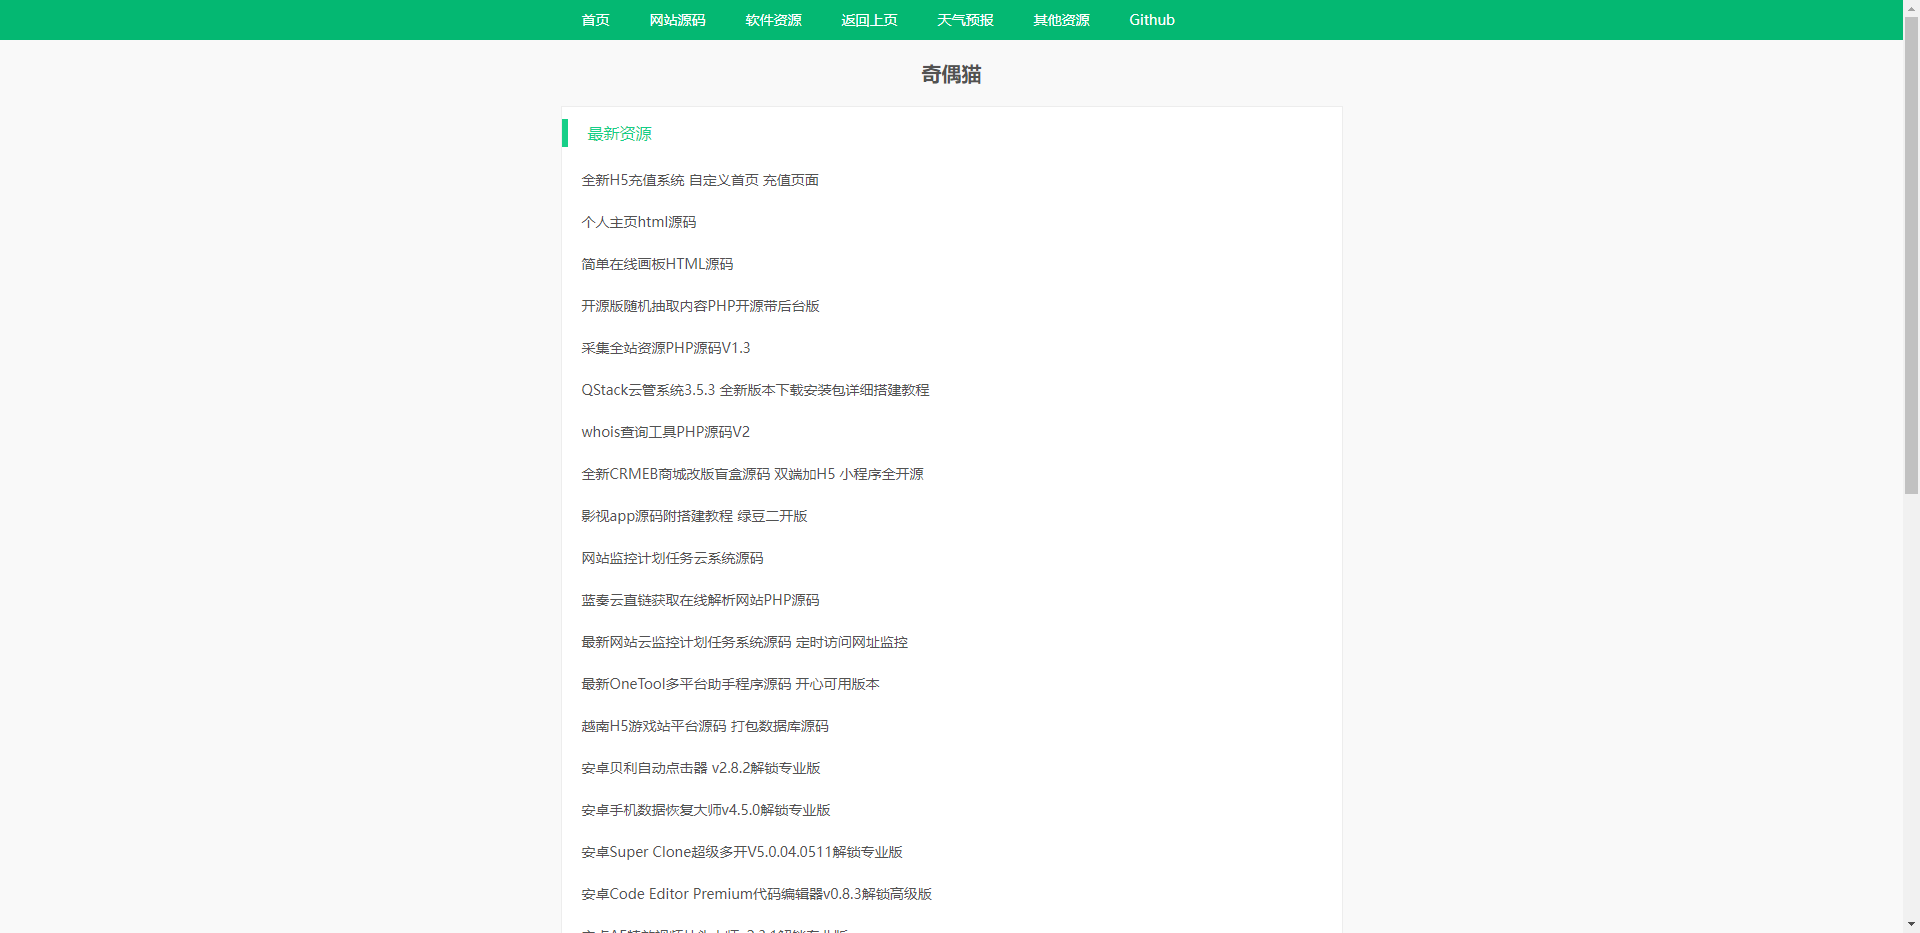Open whois查询工具PHP源码V2 link
Viewport: 1920px width, 933px height.
[665, 432]
